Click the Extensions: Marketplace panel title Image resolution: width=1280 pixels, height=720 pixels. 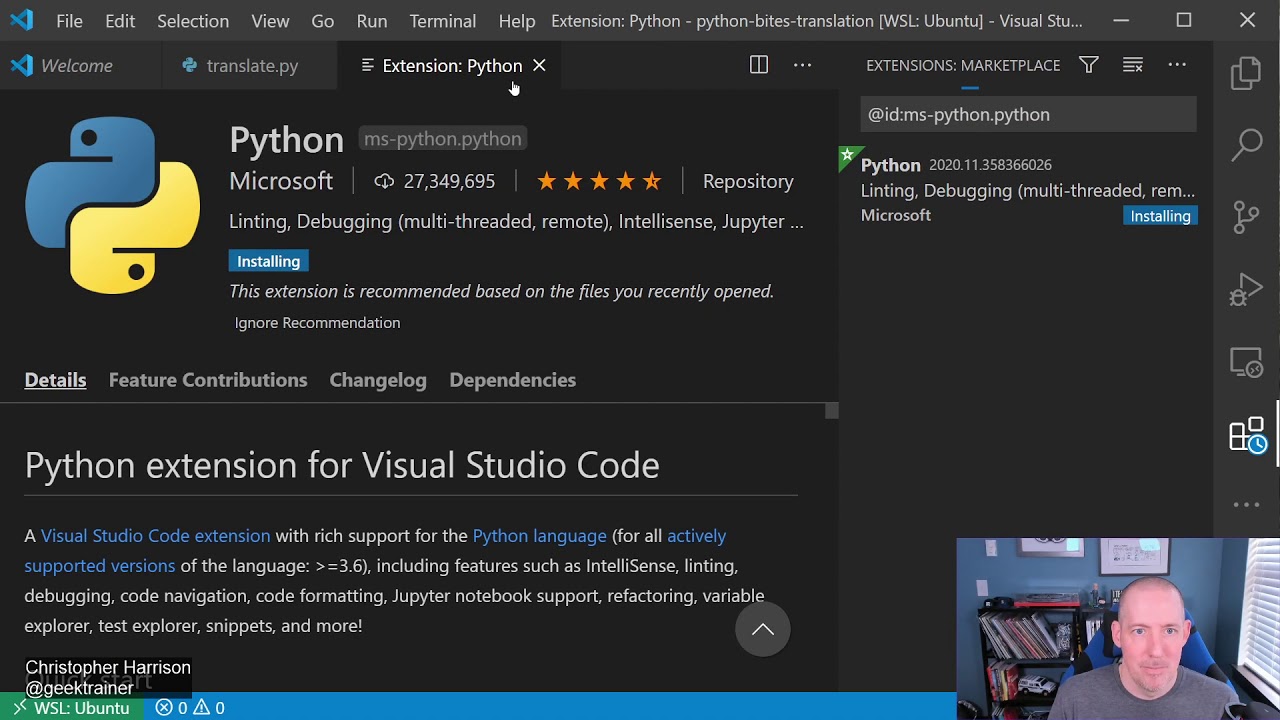point(963,65)
